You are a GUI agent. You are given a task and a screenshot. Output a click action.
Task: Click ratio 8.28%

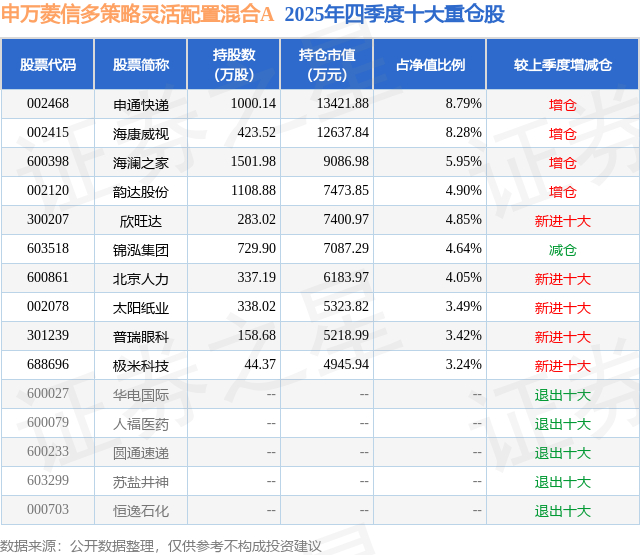pyautogui.click(x=463, y=133)
